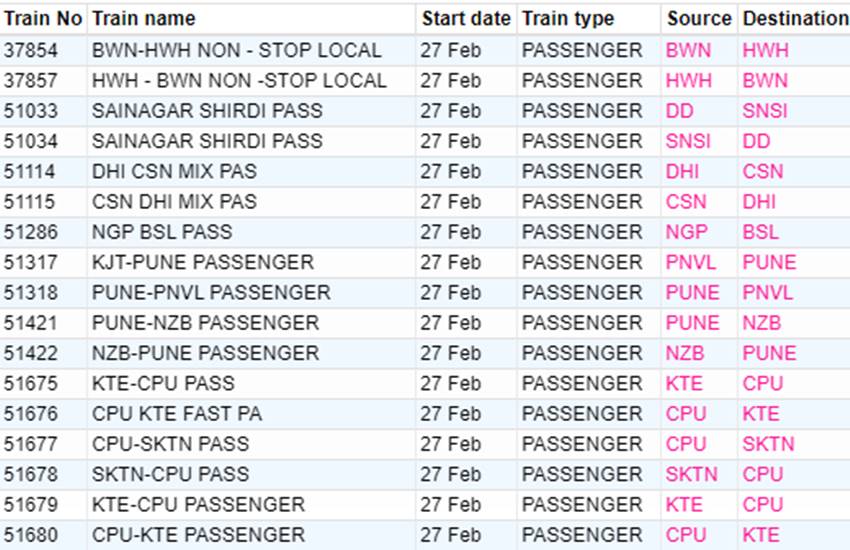Image resolution: width=850 pixels, height=550 pixels.
Task: Select the Source column header
Action: tap(699, 19)
